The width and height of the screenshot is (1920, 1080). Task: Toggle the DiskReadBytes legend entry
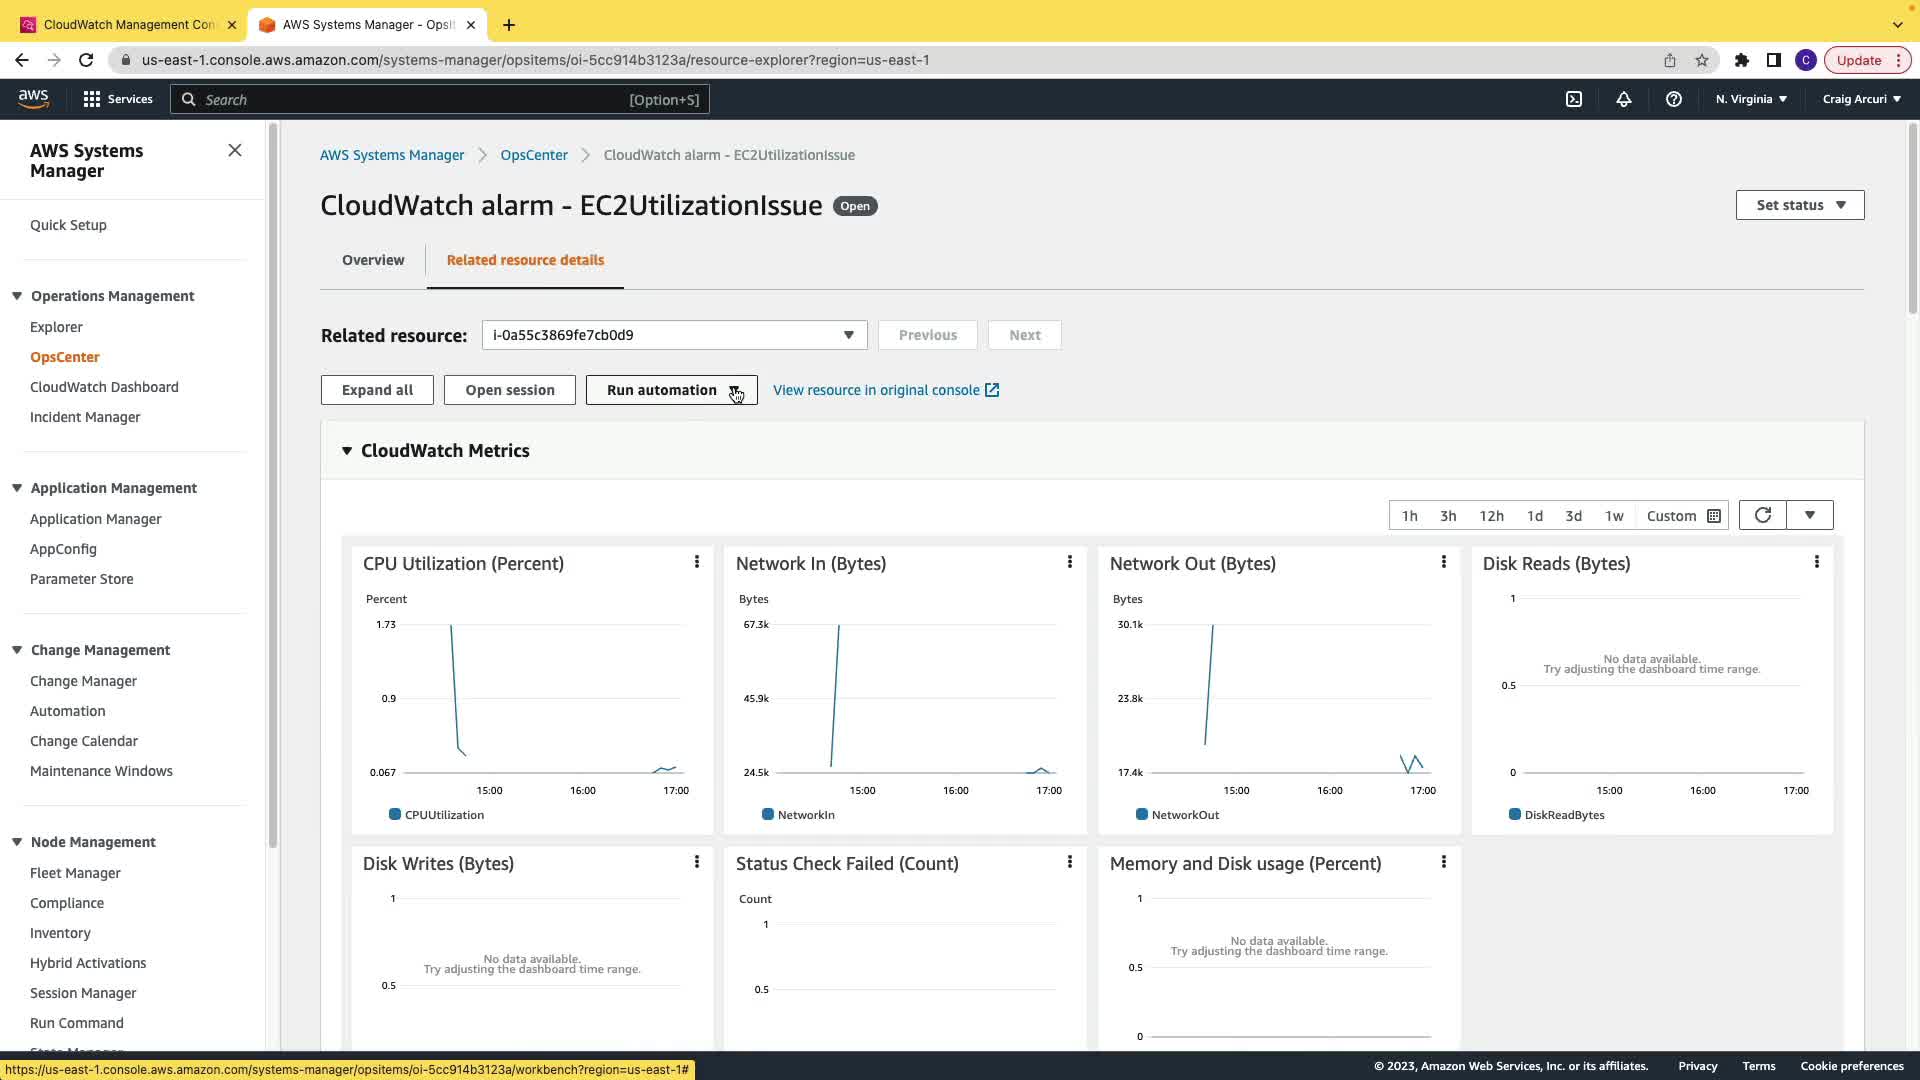click(x=1563, y=815)
